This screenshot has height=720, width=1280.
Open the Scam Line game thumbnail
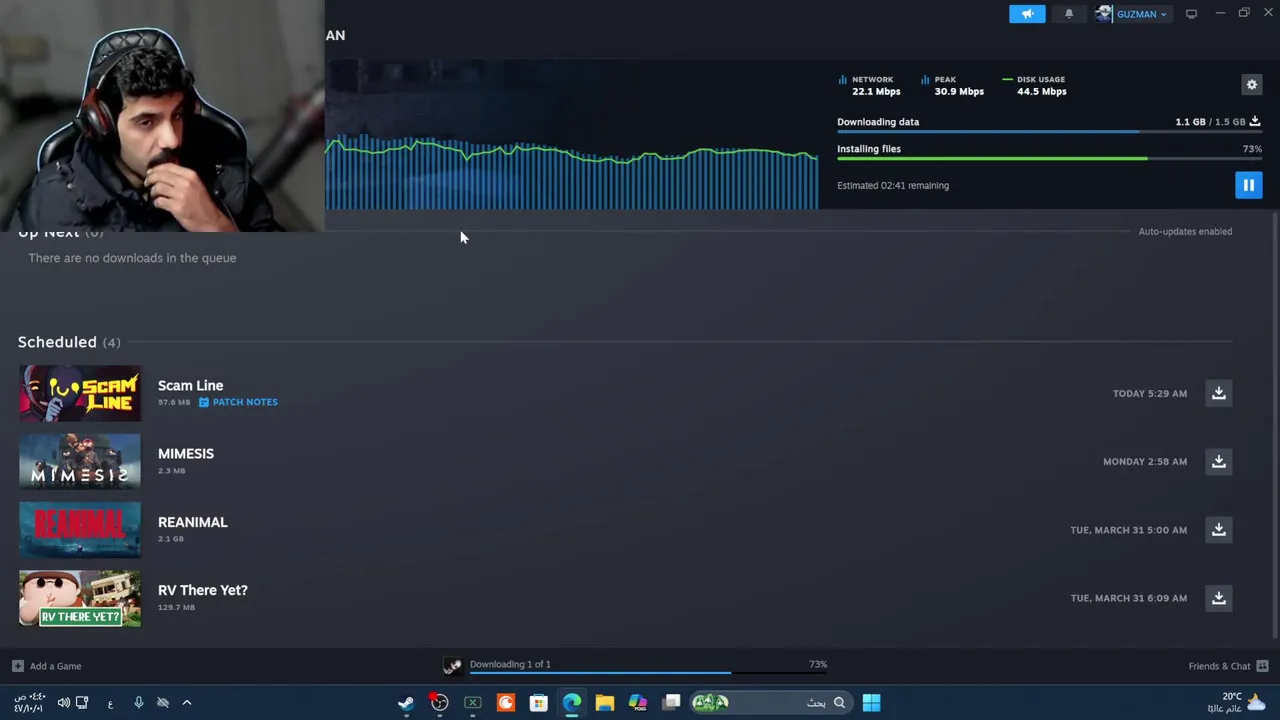[x=80, y=393]
